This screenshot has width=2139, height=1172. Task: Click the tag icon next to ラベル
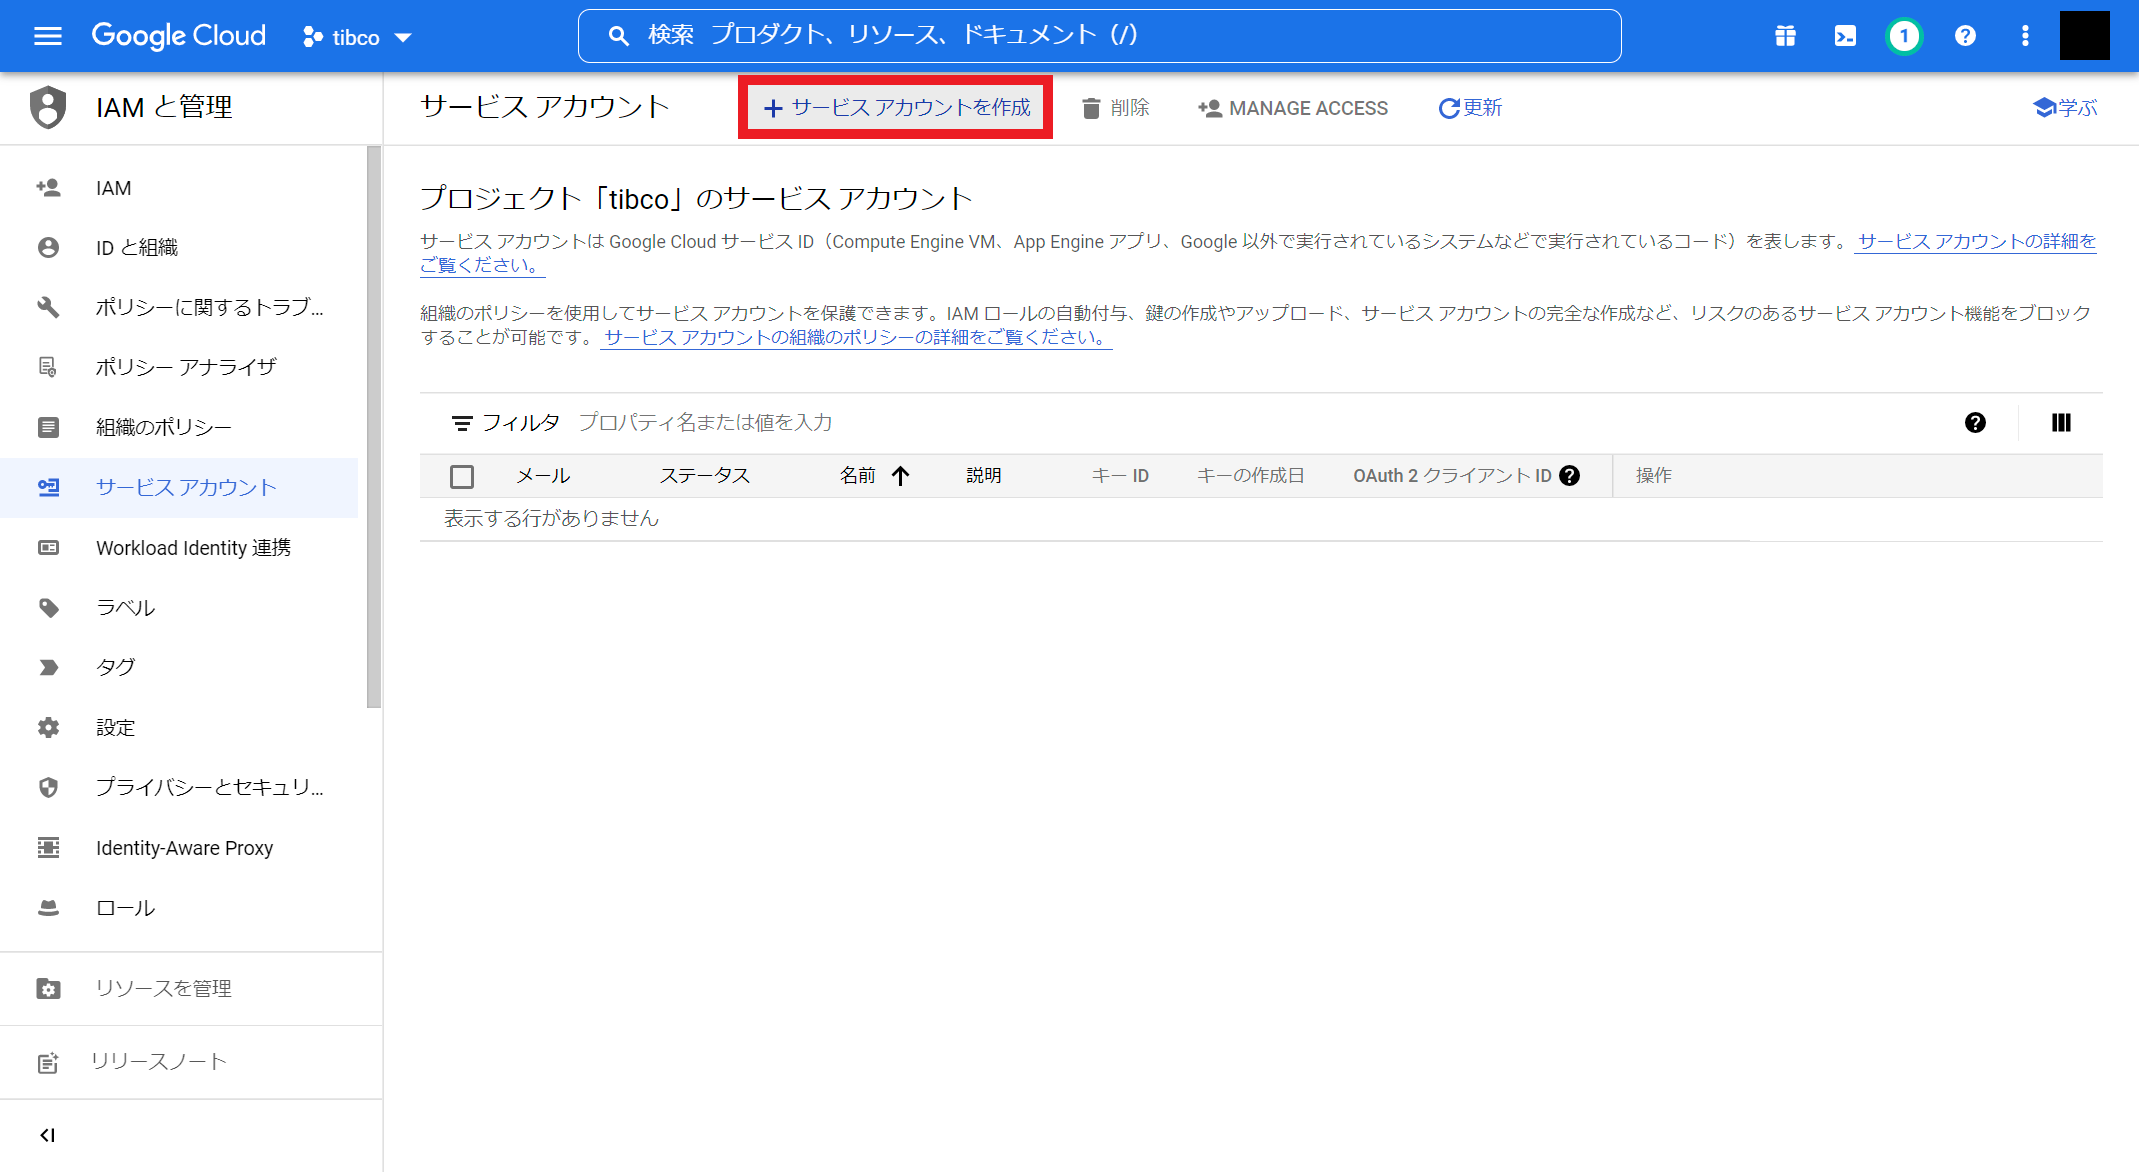pos(48,608)
